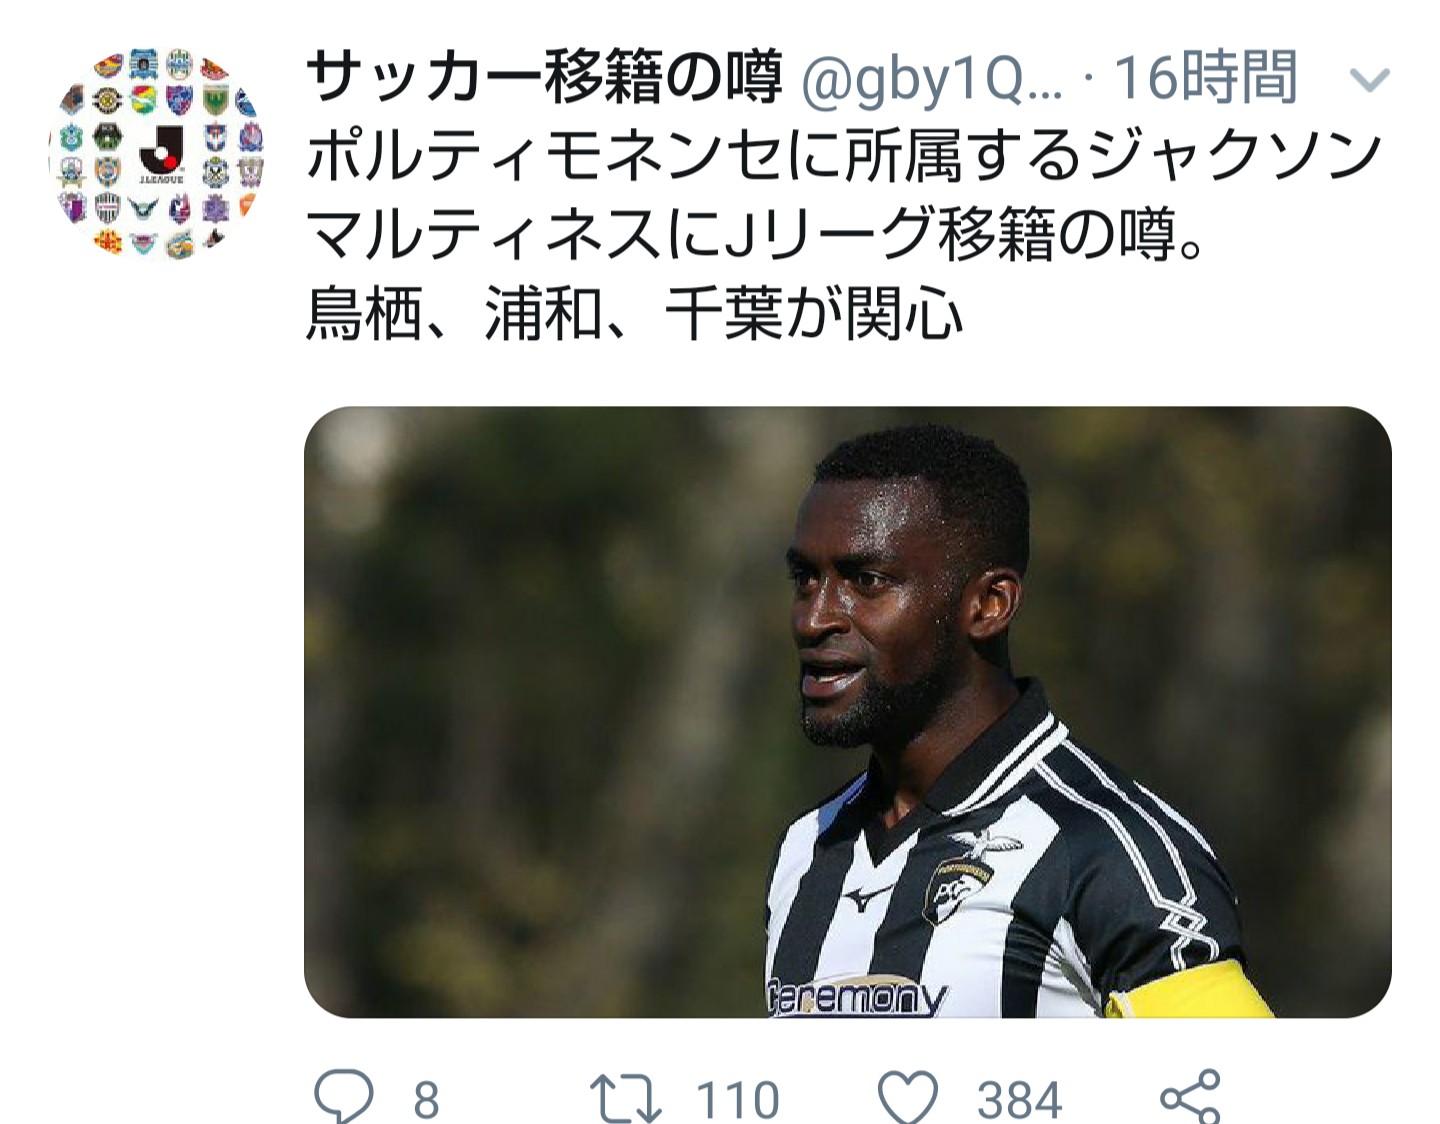Like the tweet with the heart icon
Screen dimensions: 1440x1124
coord(908,1097)
